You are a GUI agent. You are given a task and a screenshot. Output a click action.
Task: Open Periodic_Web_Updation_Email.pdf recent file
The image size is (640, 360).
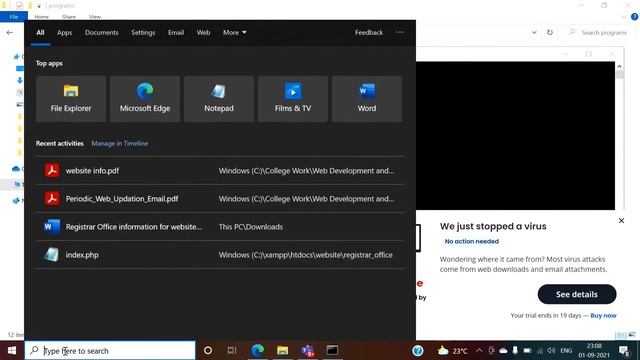point(220,199)
